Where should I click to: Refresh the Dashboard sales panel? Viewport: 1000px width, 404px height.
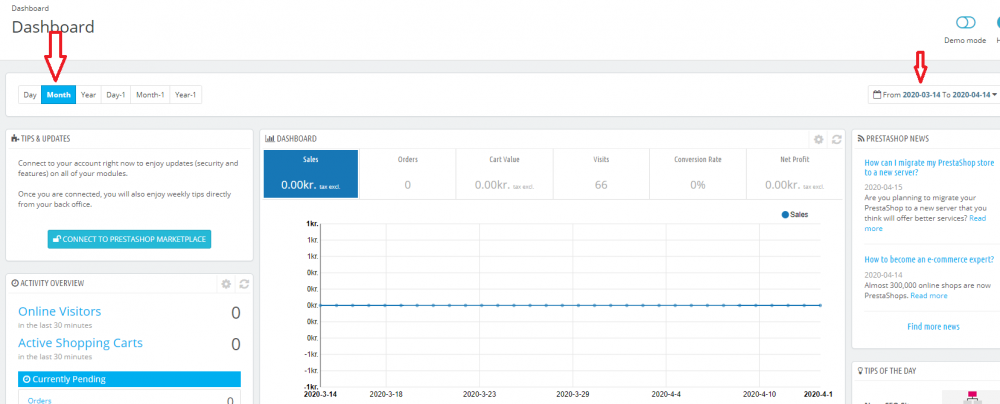[836, 139]
